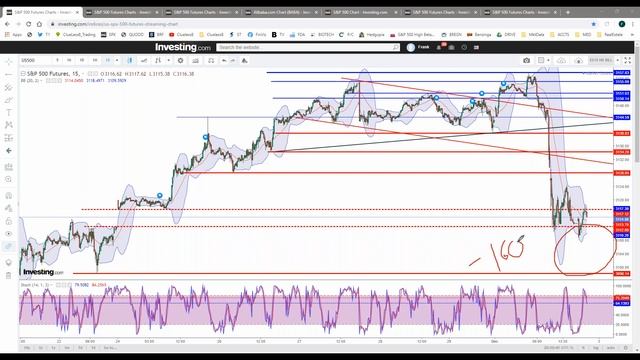
Task: Collapse the S&P 500 Futures legend box
Action: click(x=23, y=74)
